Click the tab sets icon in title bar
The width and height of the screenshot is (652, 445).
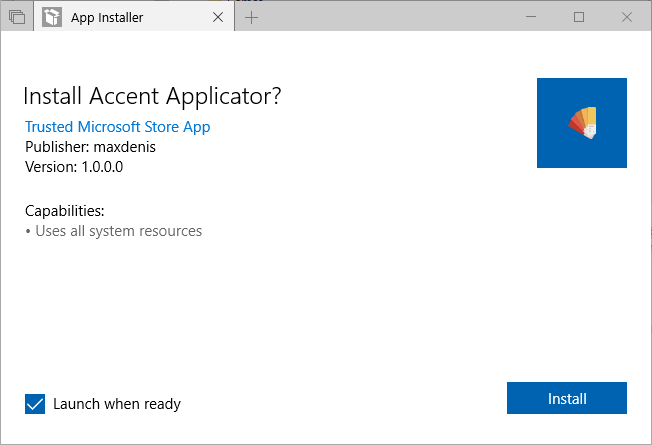(x=17, y=18)
